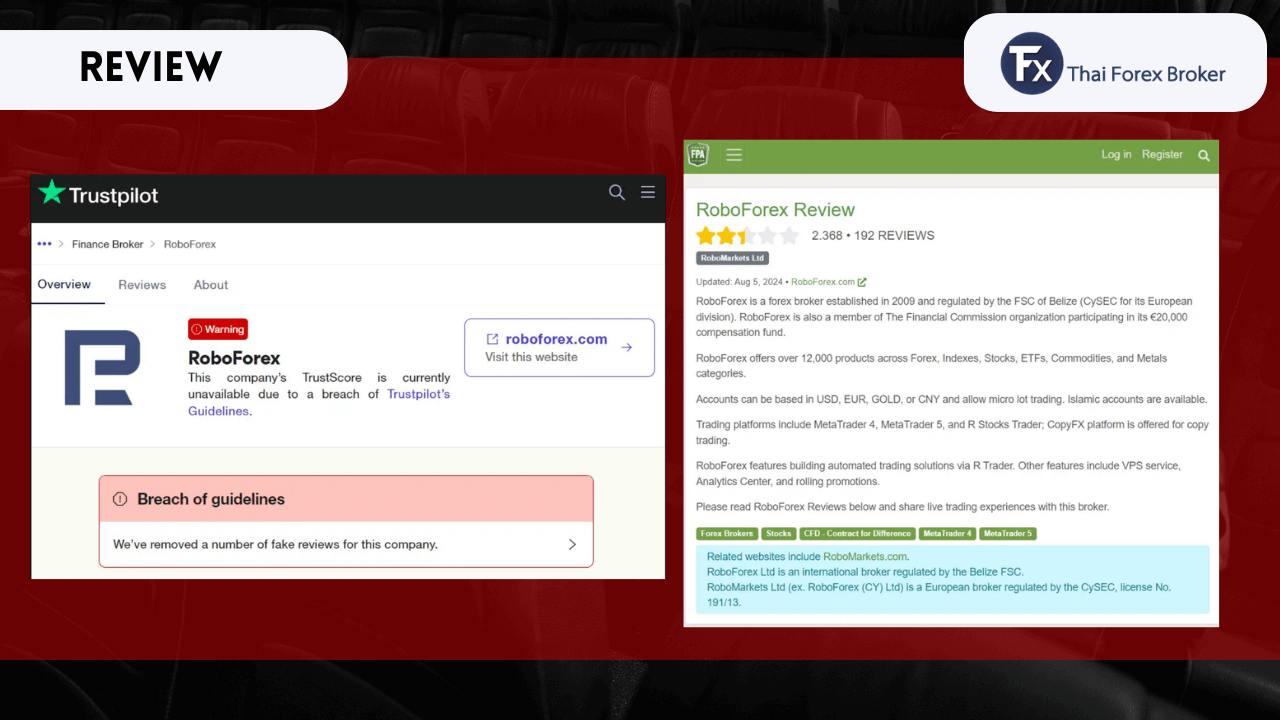Select the Stocks tag
This screenshot has width=1280, height=720.
pyautogui.click(x=779, y=534)
